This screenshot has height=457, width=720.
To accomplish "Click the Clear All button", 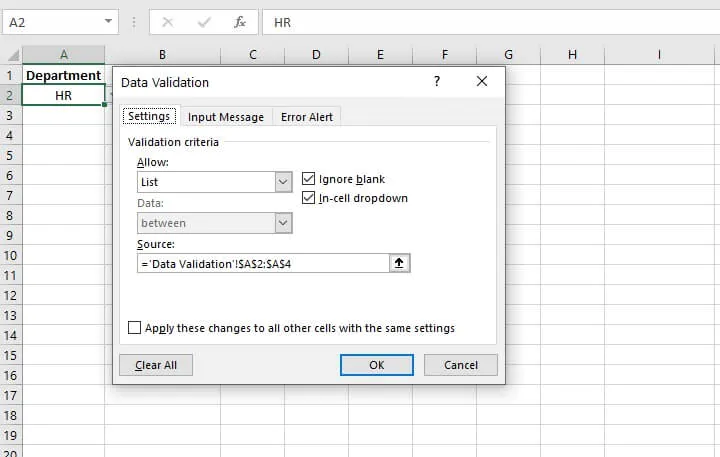I will tap(156, 365).
